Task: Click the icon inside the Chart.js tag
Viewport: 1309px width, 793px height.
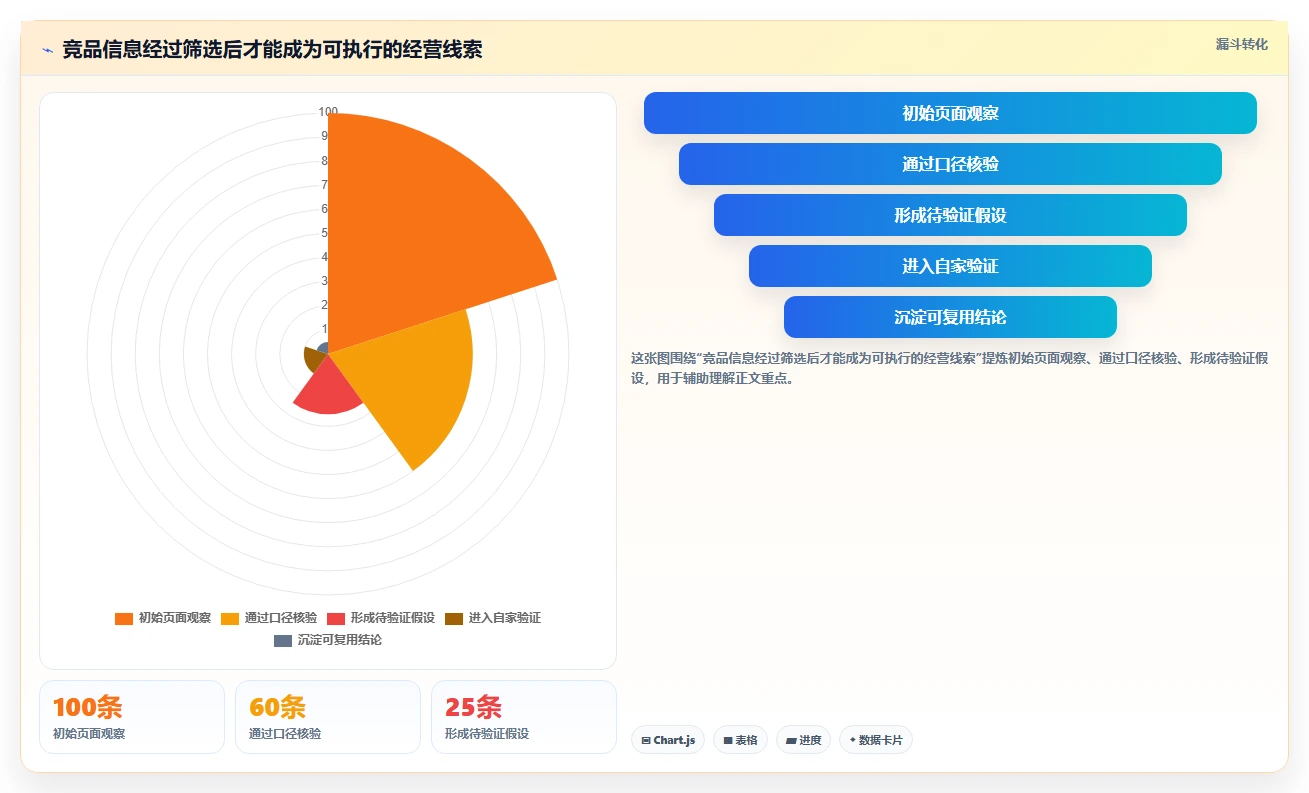Action: point(646,741)
